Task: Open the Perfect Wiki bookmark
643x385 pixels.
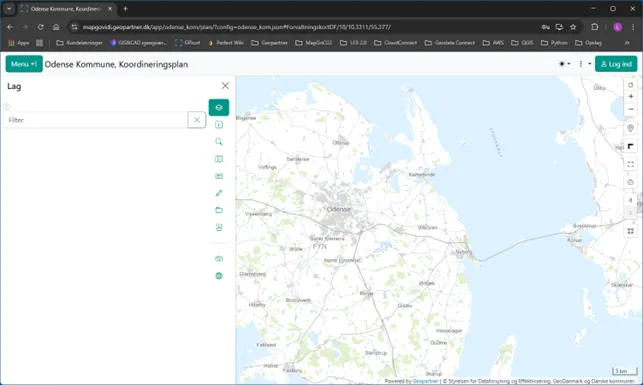Action: [226, 43]
